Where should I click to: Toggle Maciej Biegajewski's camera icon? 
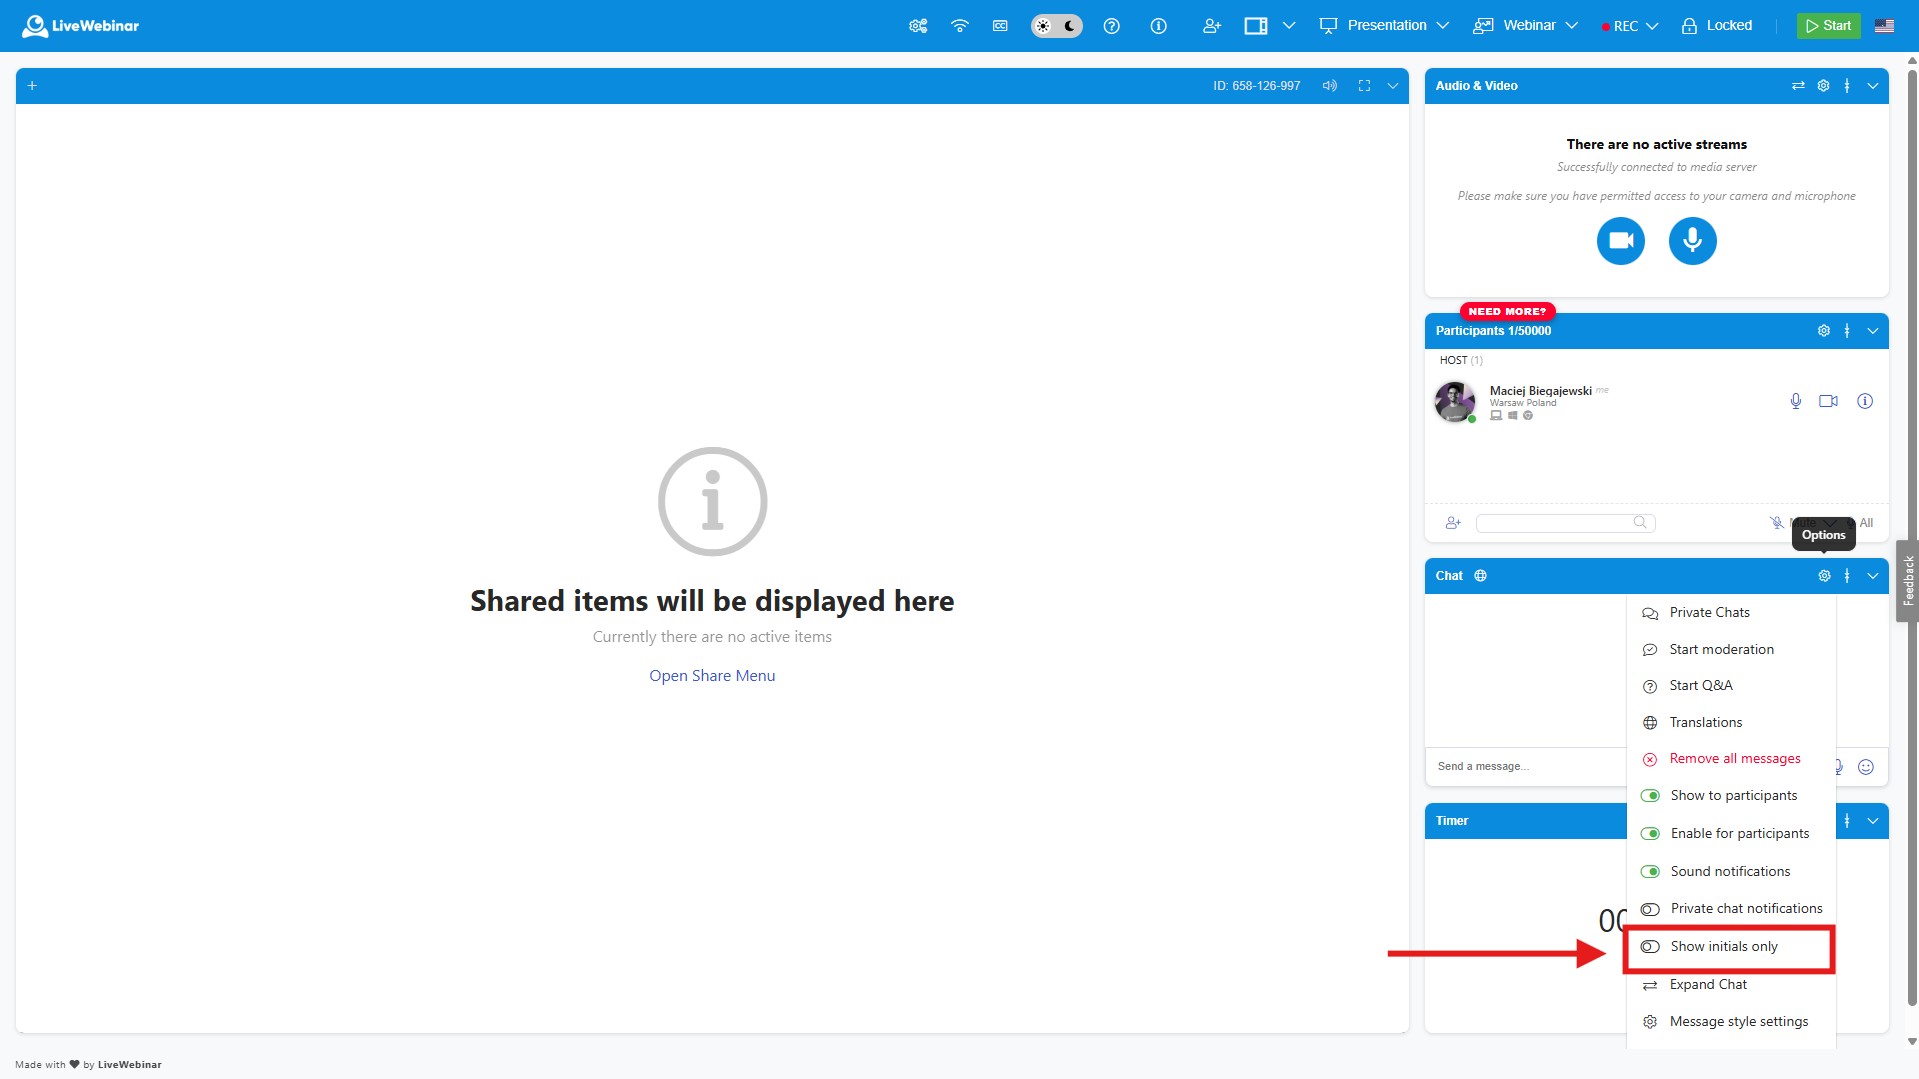1828,401
